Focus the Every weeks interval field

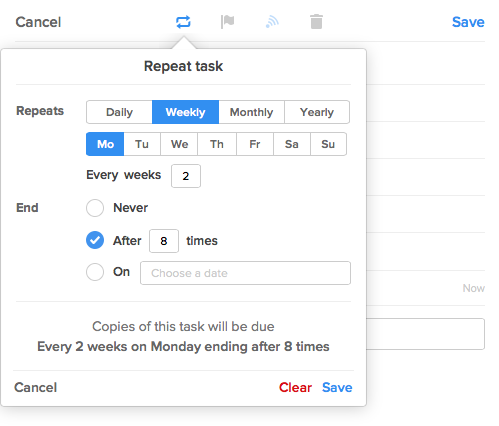(186, 176)
